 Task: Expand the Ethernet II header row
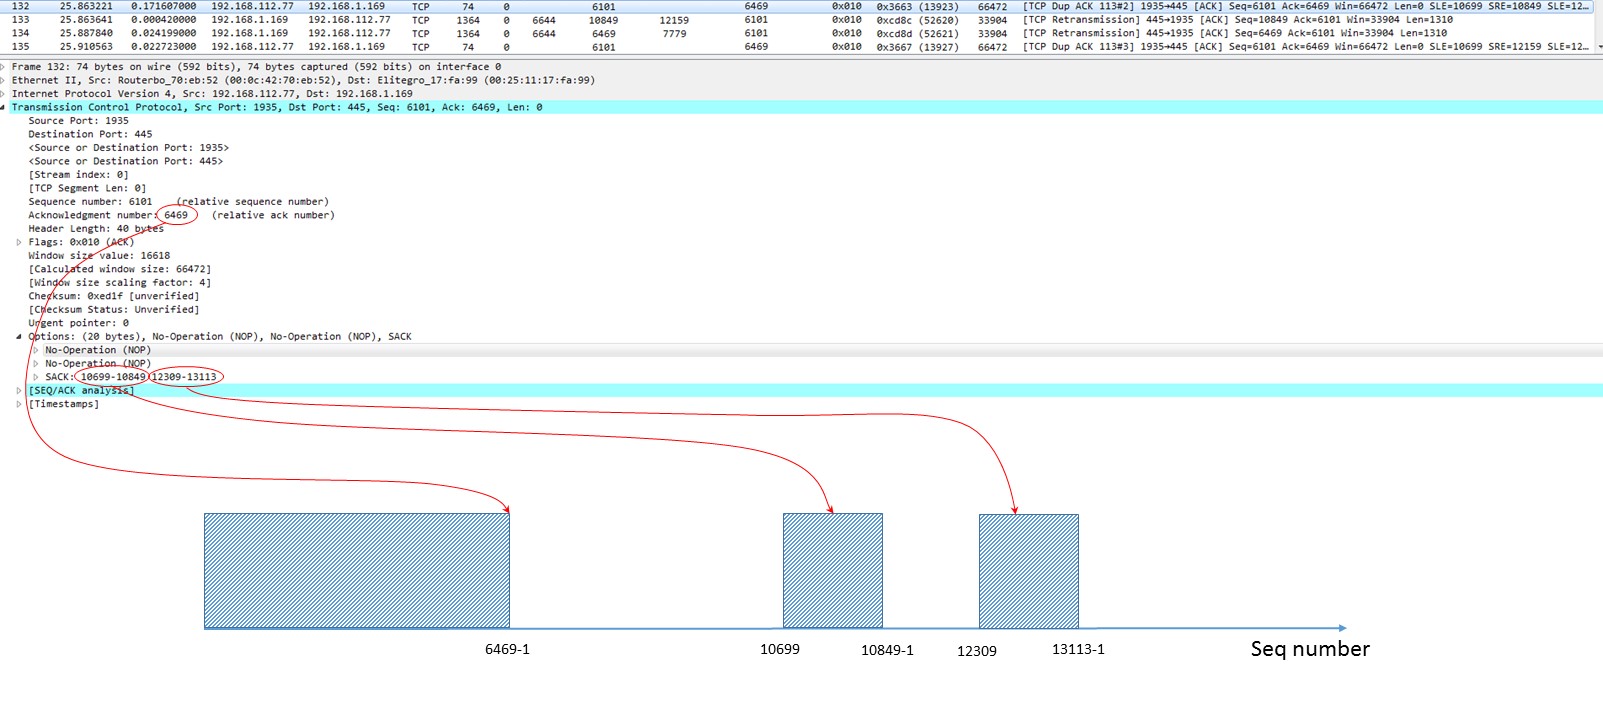point(3,80)
